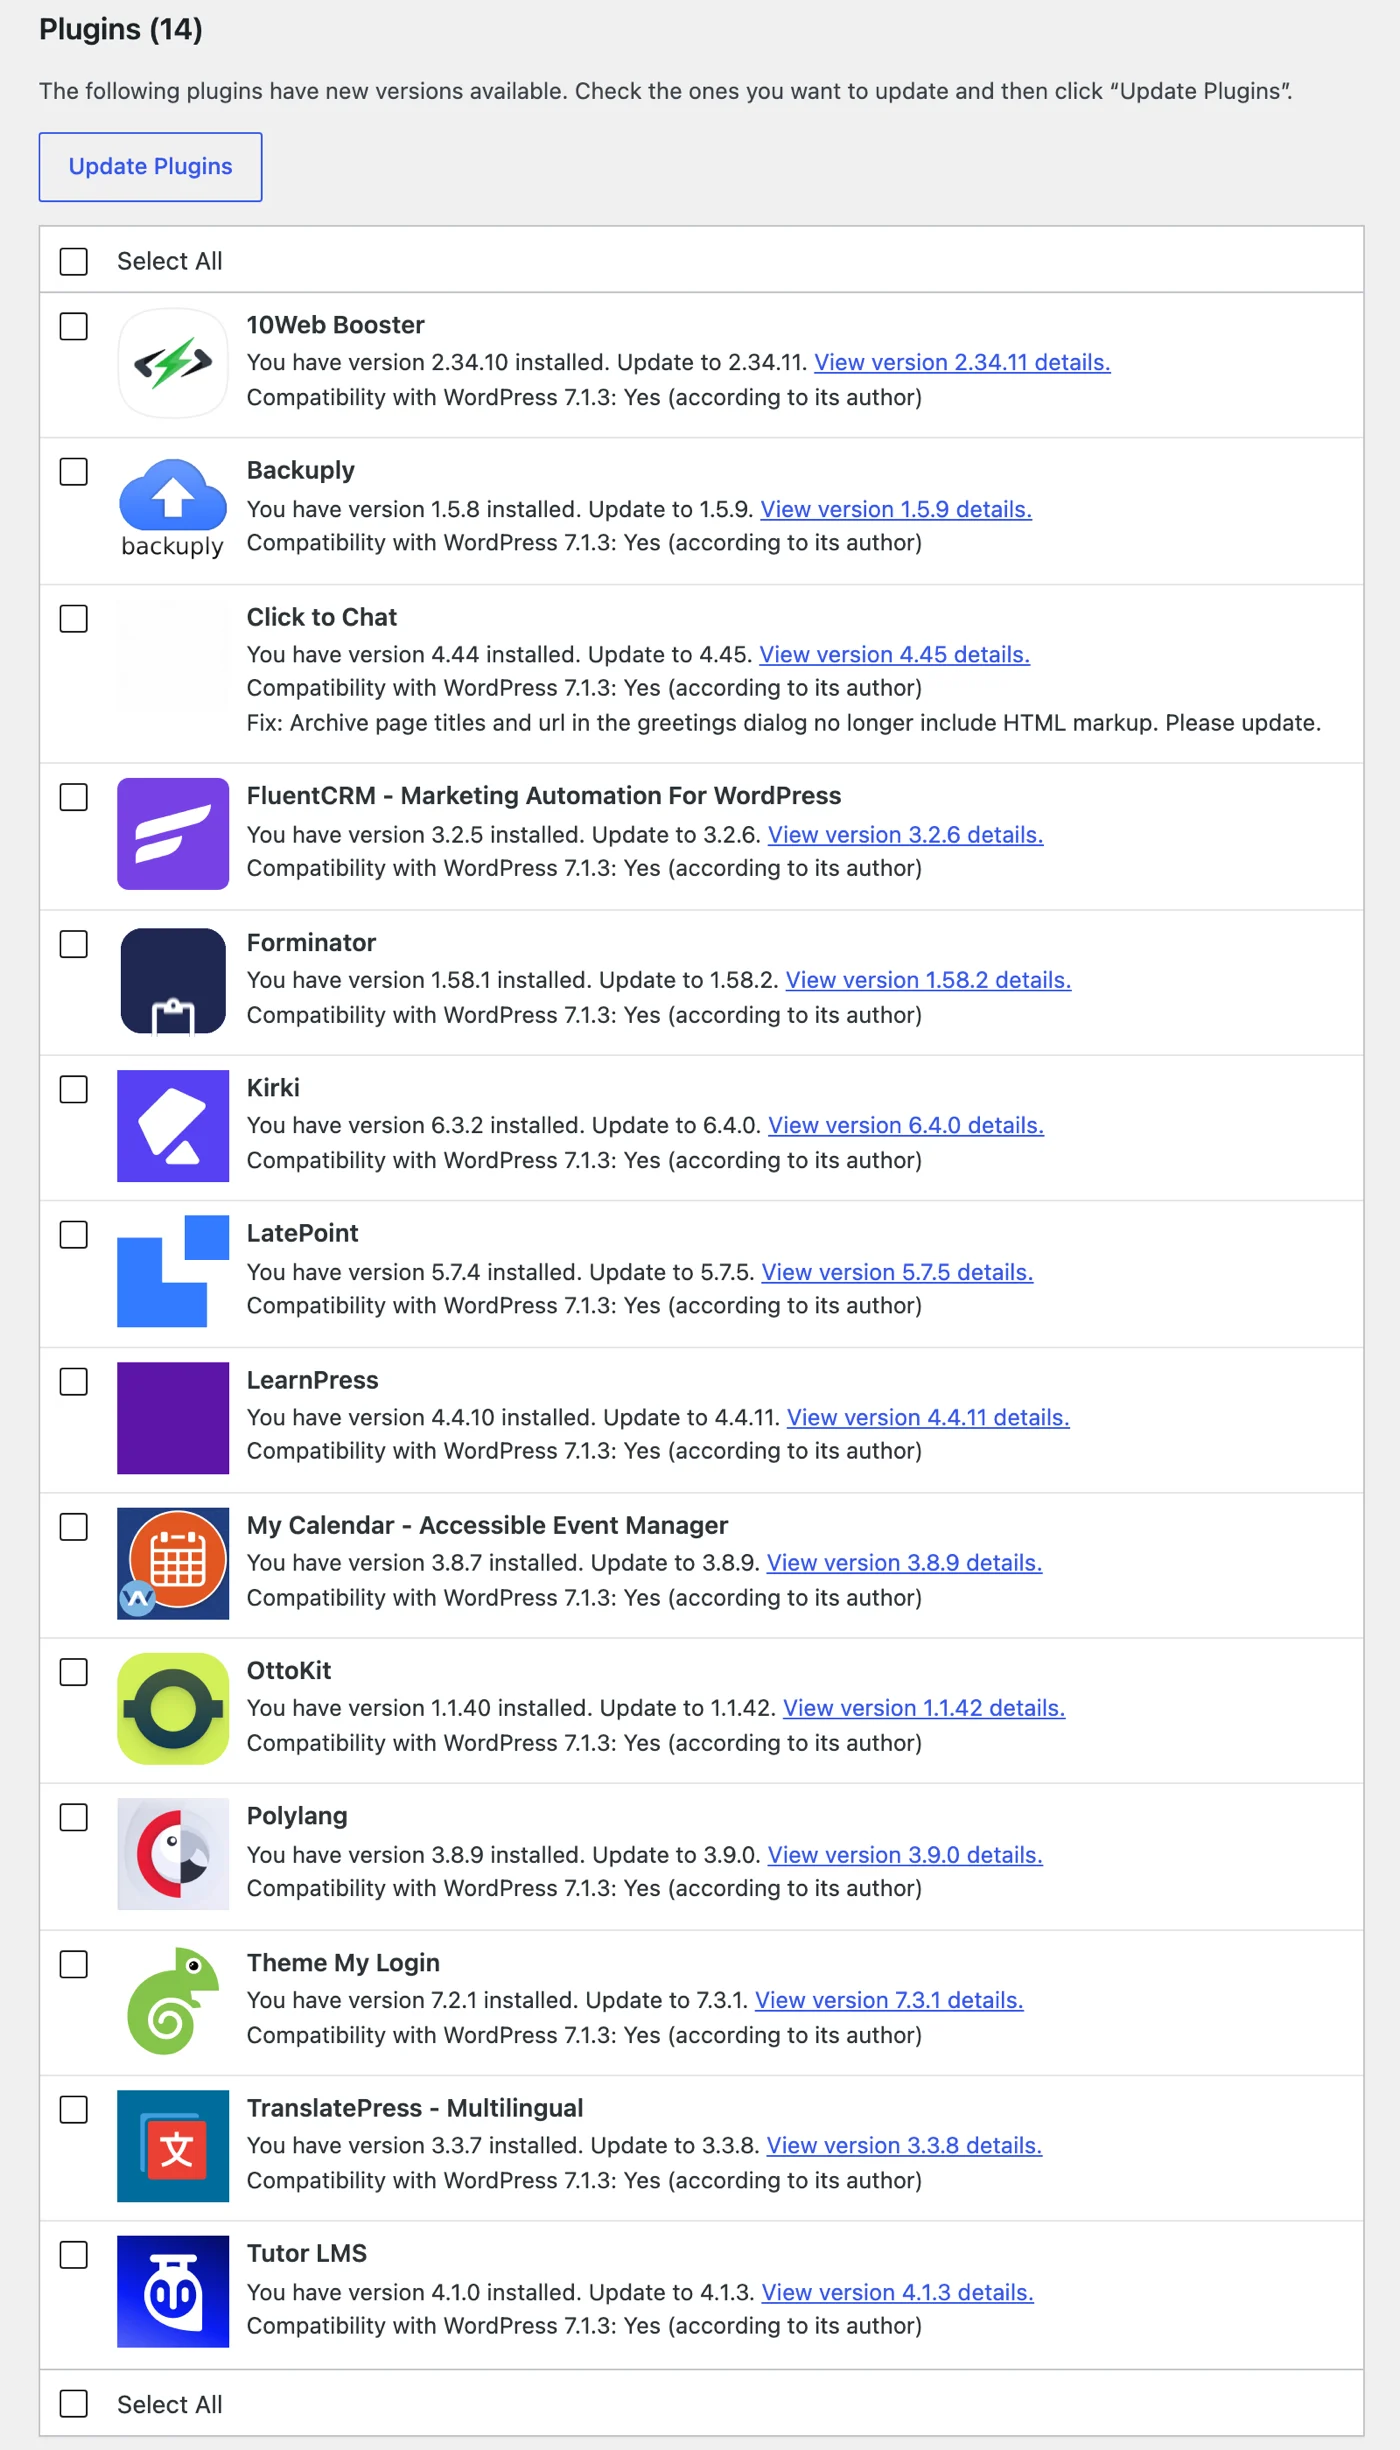The width and height of the screenshot is (1400, 2450).
Task: Mark FluentCRM plugin for update
Action: pos(74,797)
